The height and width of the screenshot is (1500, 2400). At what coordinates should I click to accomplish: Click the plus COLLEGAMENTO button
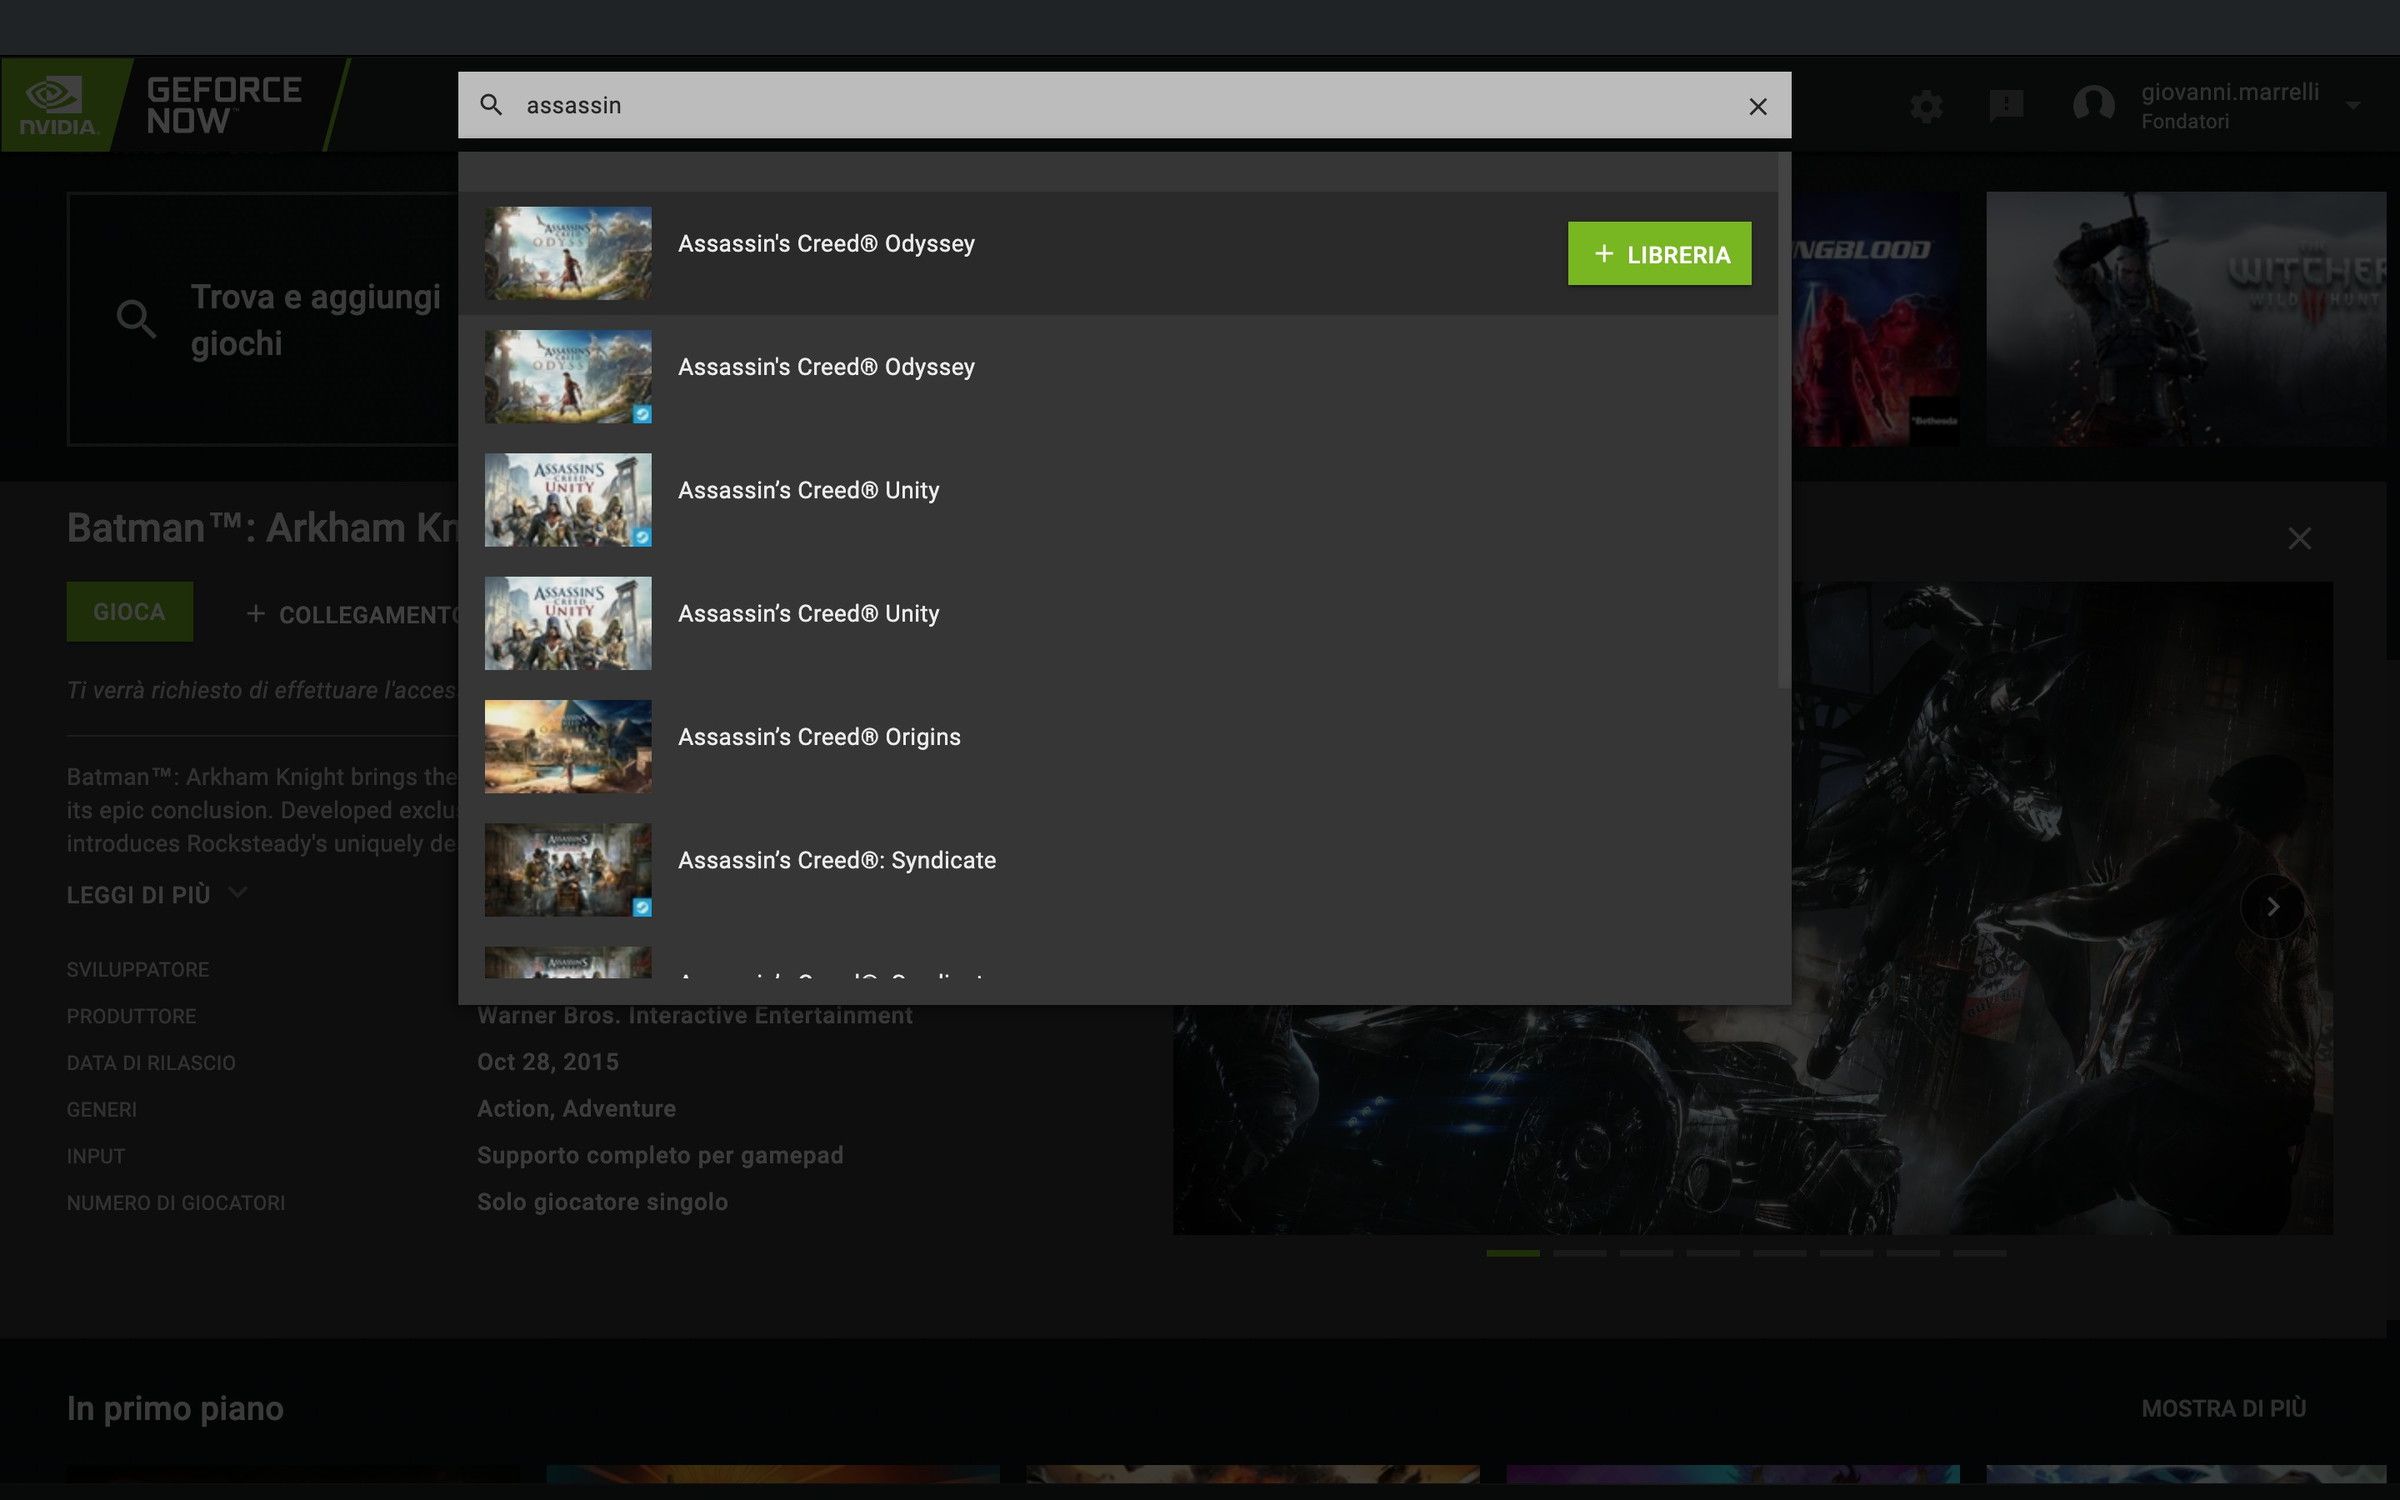click(x=352, y=614)
